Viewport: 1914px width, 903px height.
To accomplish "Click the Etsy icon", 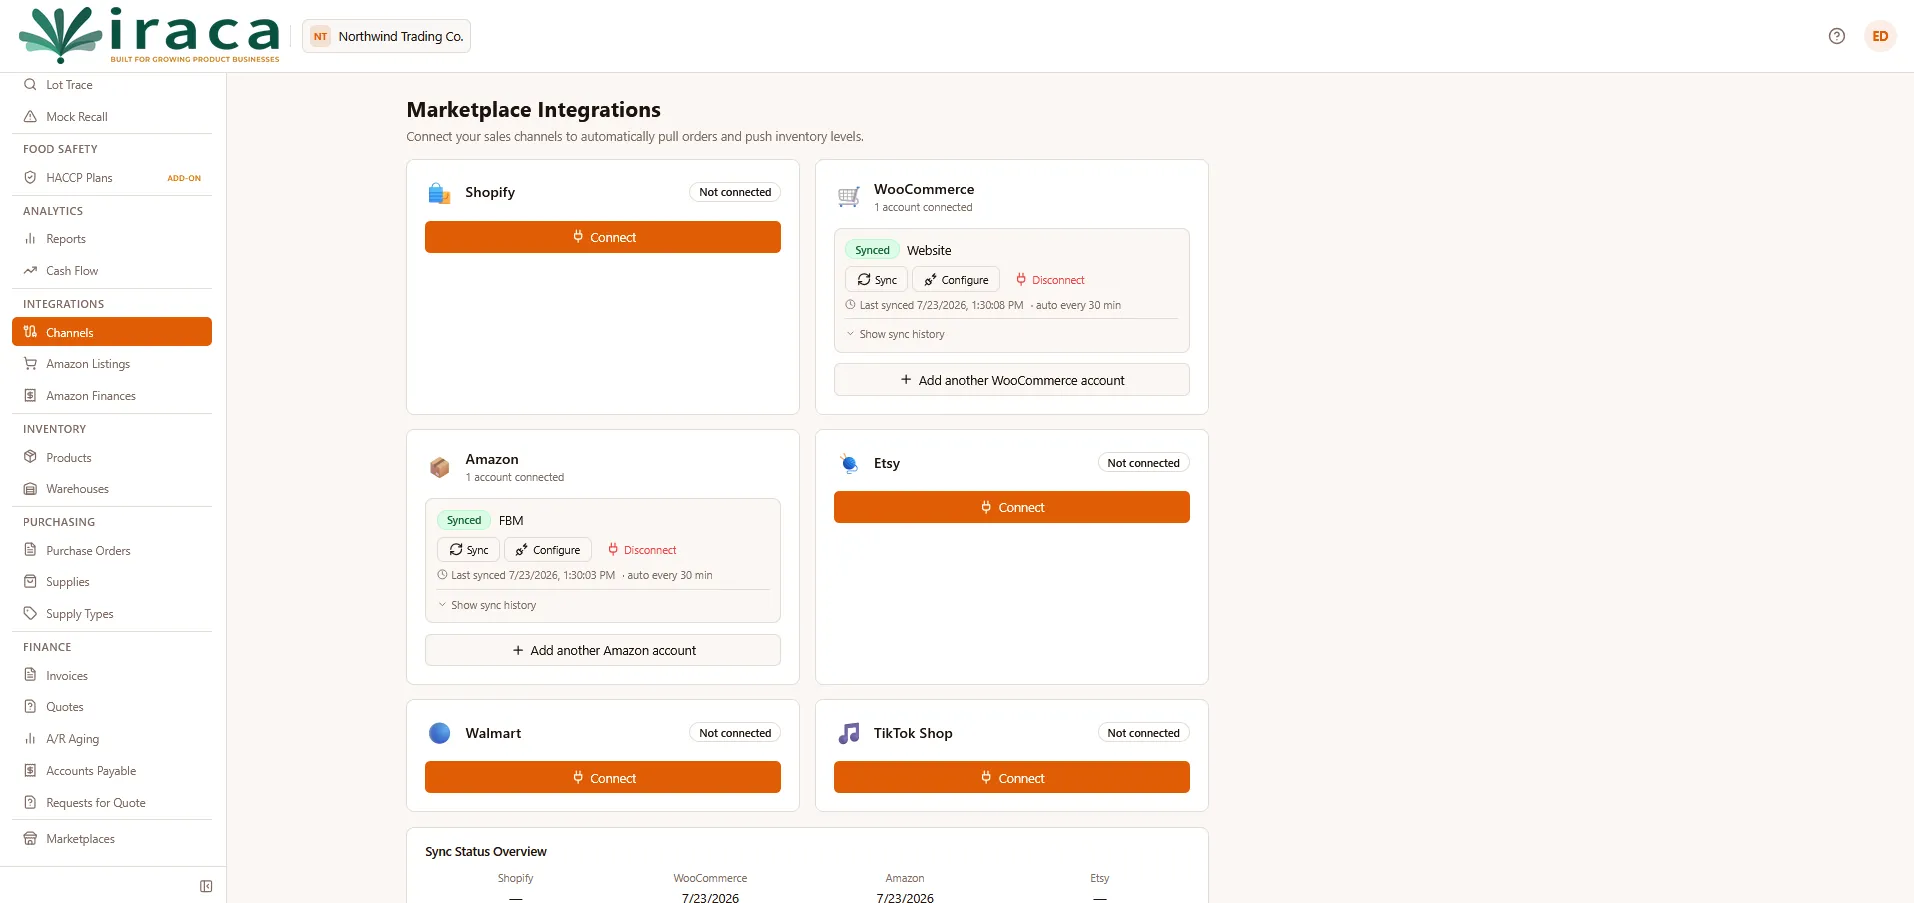I will [848, 463].
